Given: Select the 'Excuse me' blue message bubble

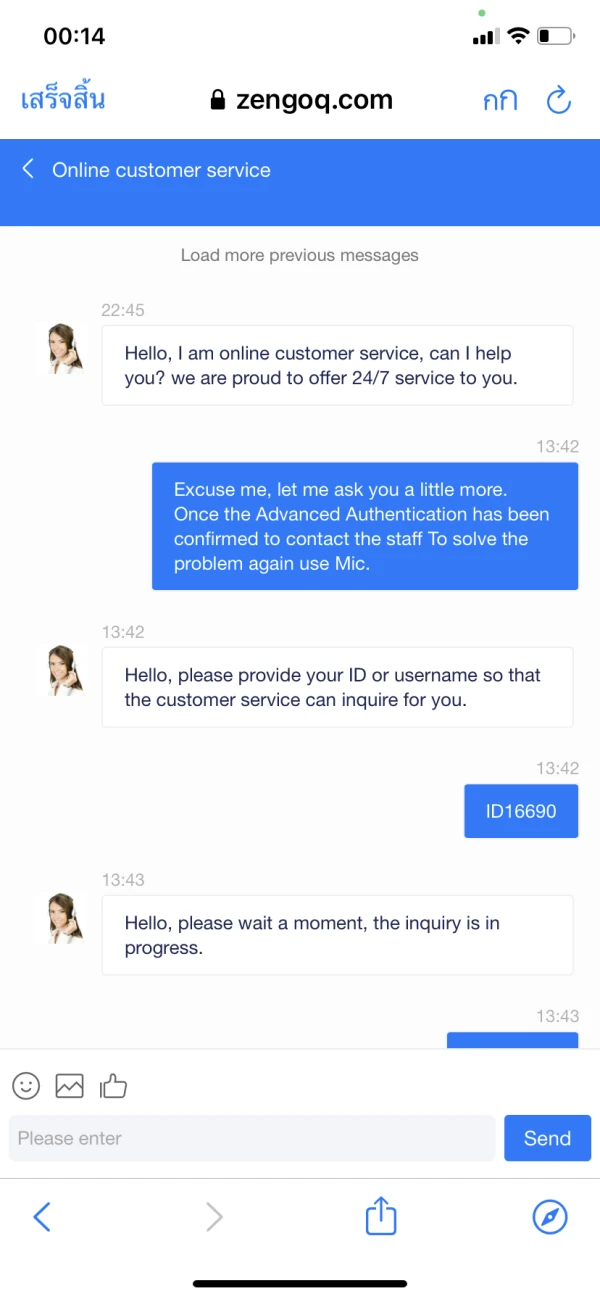Looking at the screenshot, I should (x=365, y=526).
